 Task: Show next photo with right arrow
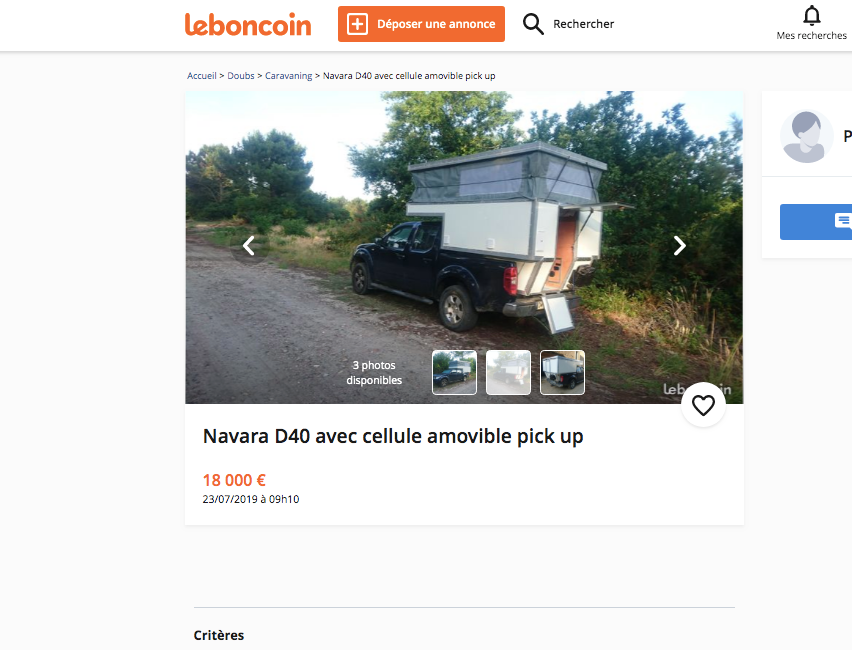click(x=679, y=246)
